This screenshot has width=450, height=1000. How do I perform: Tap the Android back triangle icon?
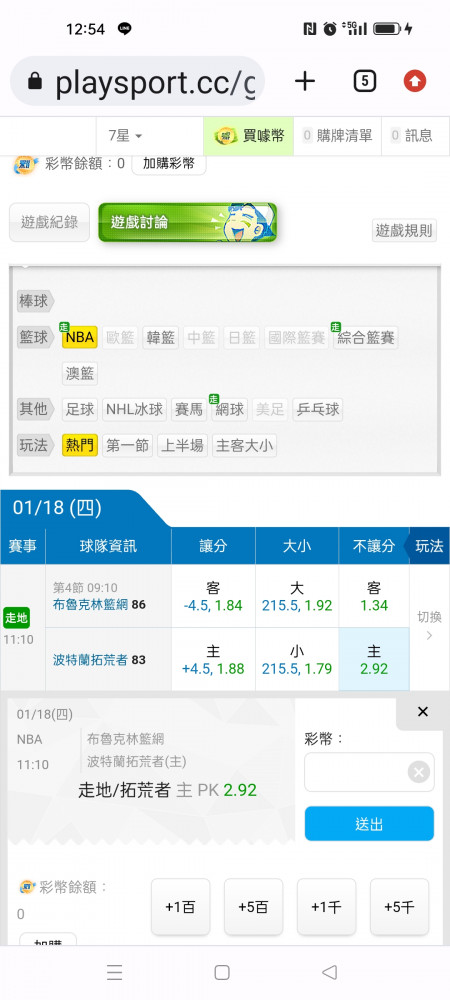(329, 972)
